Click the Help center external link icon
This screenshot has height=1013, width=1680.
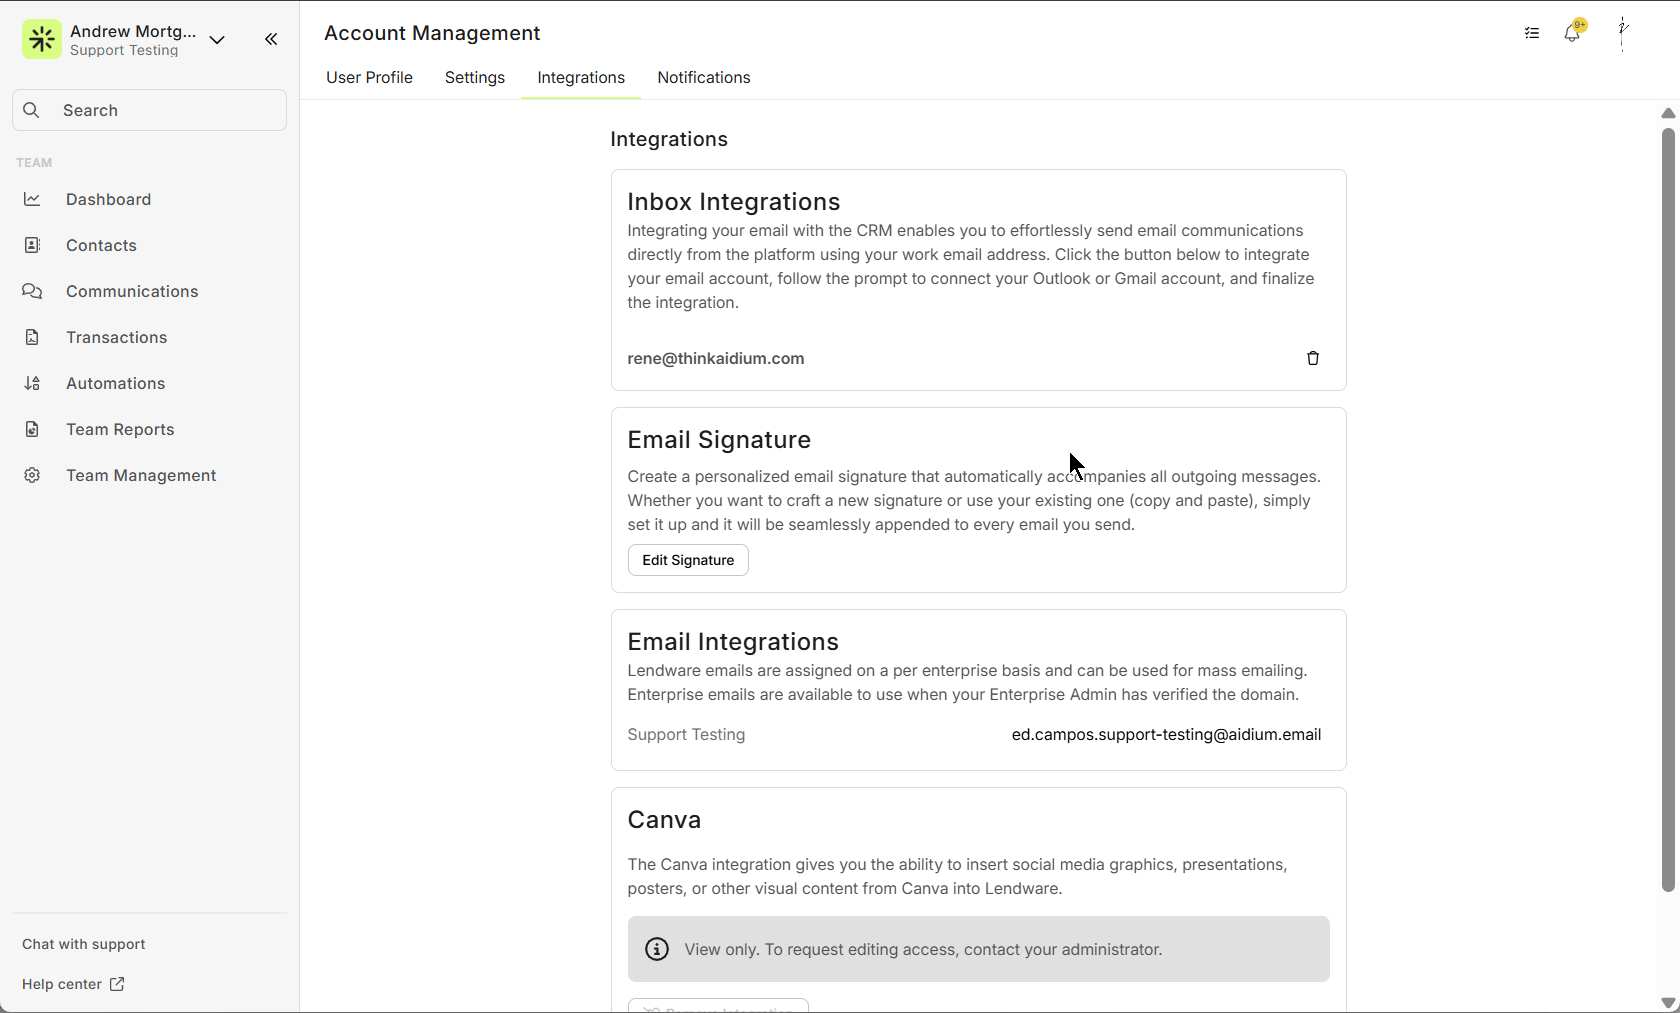pyautogui.click(x=117, y=984)
